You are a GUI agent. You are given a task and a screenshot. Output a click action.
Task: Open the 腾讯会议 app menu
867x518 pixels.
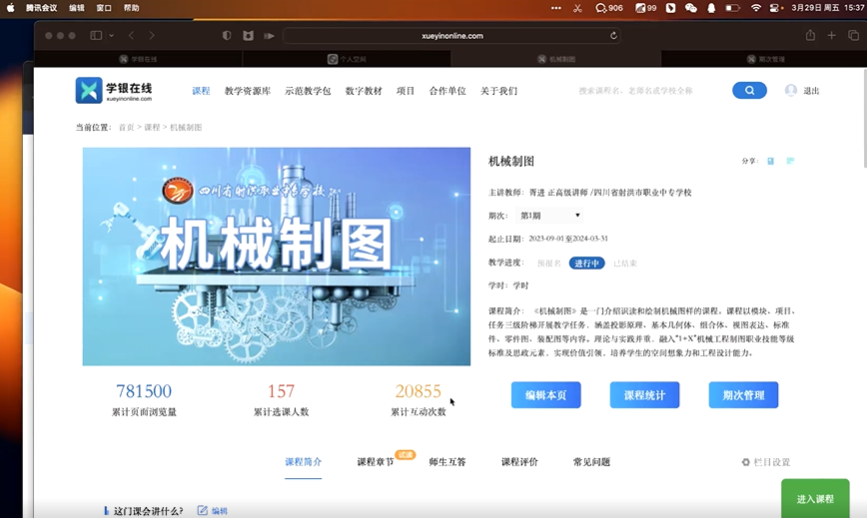pyautogui.click(x=41, y=8)
